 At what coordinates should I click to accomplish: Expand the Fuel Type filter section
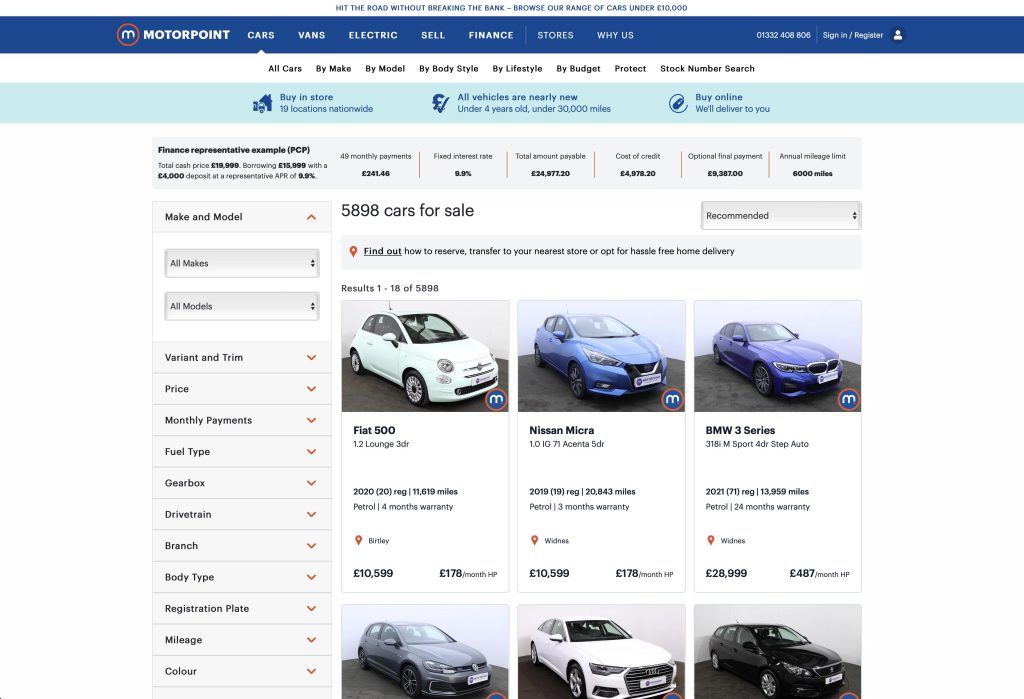[x=310, y=451]
